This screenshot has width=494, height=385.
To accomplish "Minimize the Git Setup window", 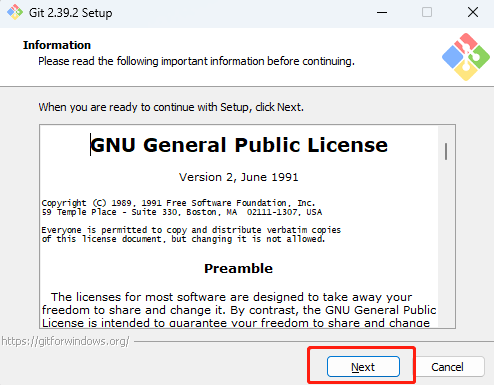I will 382,13.
